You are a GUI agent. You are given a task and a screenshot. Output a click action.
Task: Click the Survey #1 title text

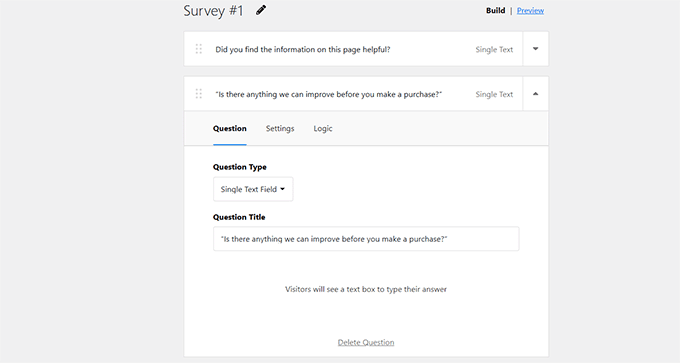(x=213, y=10)
